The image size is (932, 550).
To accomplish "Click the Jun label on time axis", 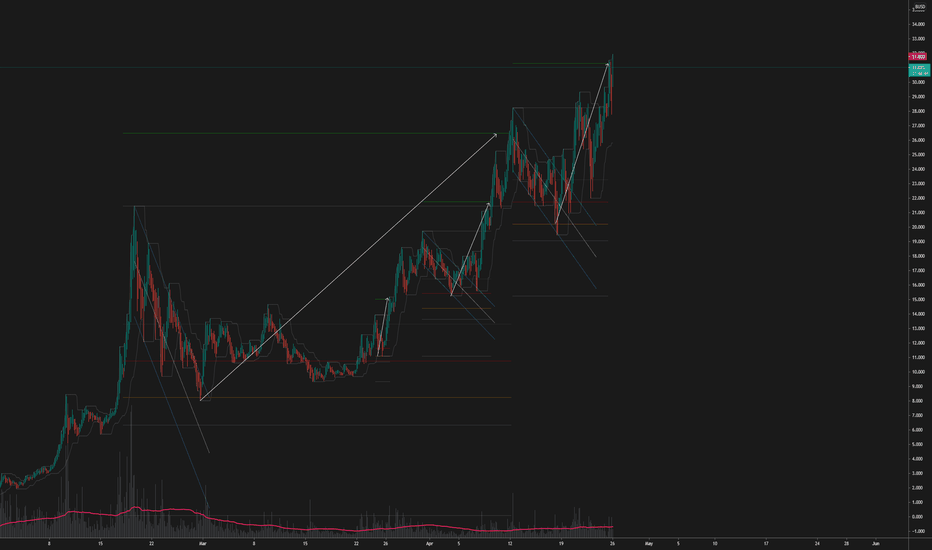I will tap(876, 543).
